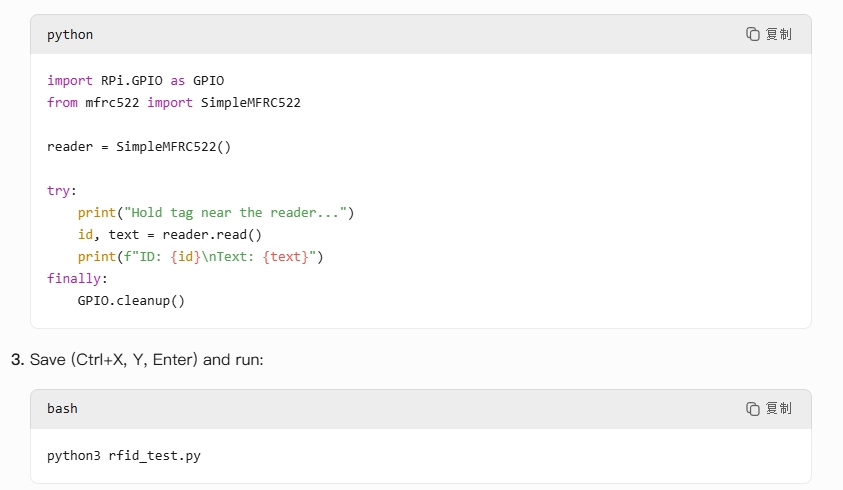
Task: Click the f-string print statement with {id}
Action: click(x=200, y=256)
